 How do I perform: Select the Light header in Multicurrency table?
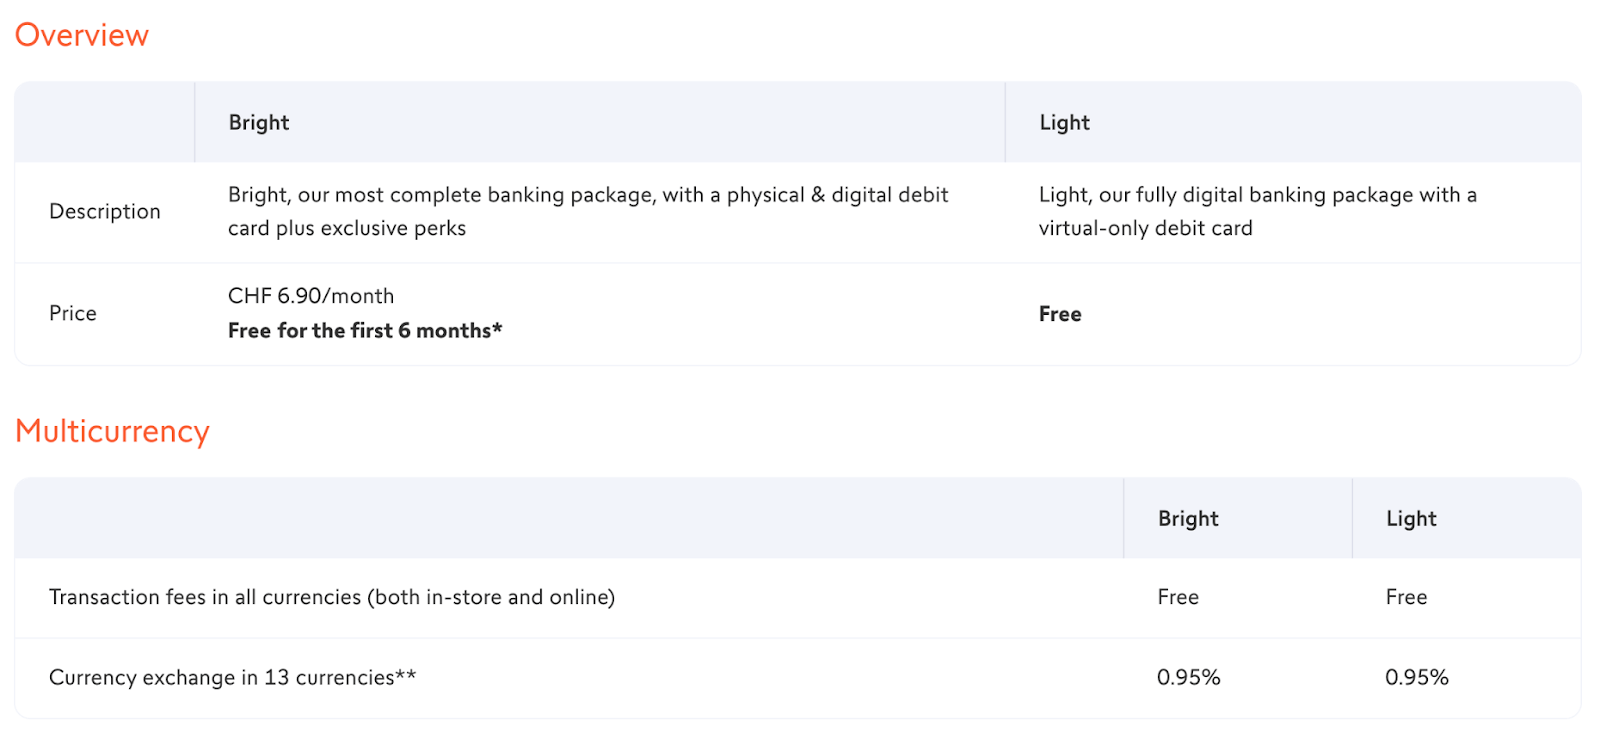pyautogui.click(x=1411, y=518)
